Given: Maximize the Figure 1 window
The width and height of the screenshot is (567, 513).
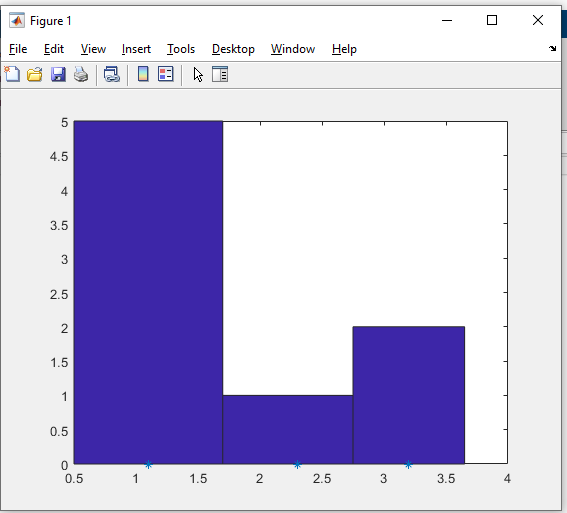Looking at the screenshot, I should 492,20.
